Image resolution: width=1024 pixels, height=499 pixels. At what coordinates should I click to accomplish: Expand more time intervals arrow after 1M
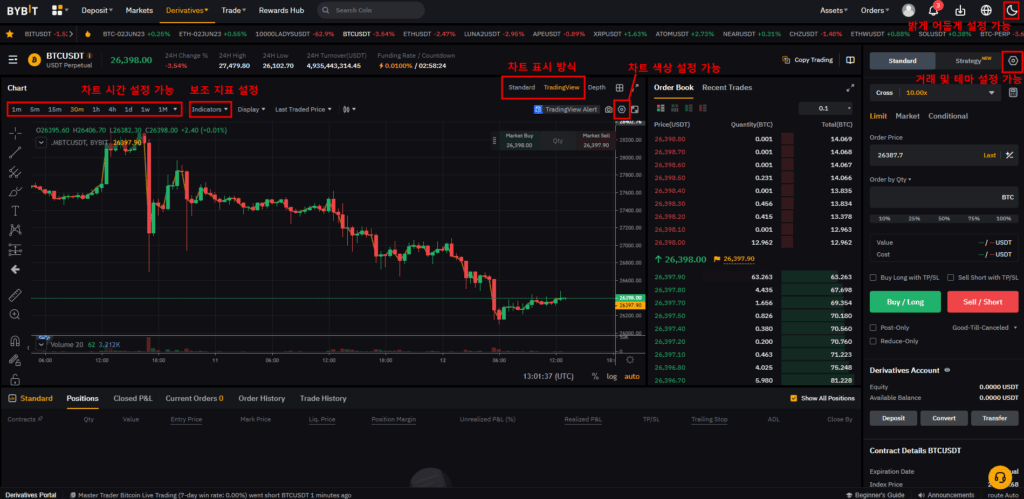pos(175,109)
